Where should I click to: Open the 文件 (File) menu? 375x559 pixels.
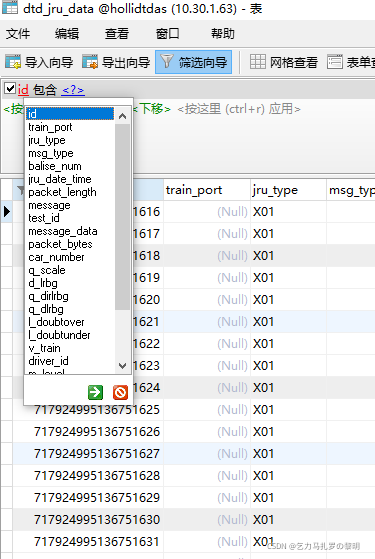pyautogui.click(x=18, y=34)
